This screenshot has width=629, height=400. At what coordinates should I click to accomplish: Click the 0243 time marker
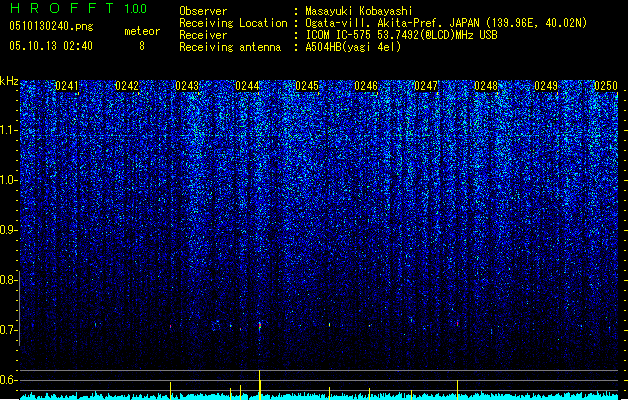[187, 86]
